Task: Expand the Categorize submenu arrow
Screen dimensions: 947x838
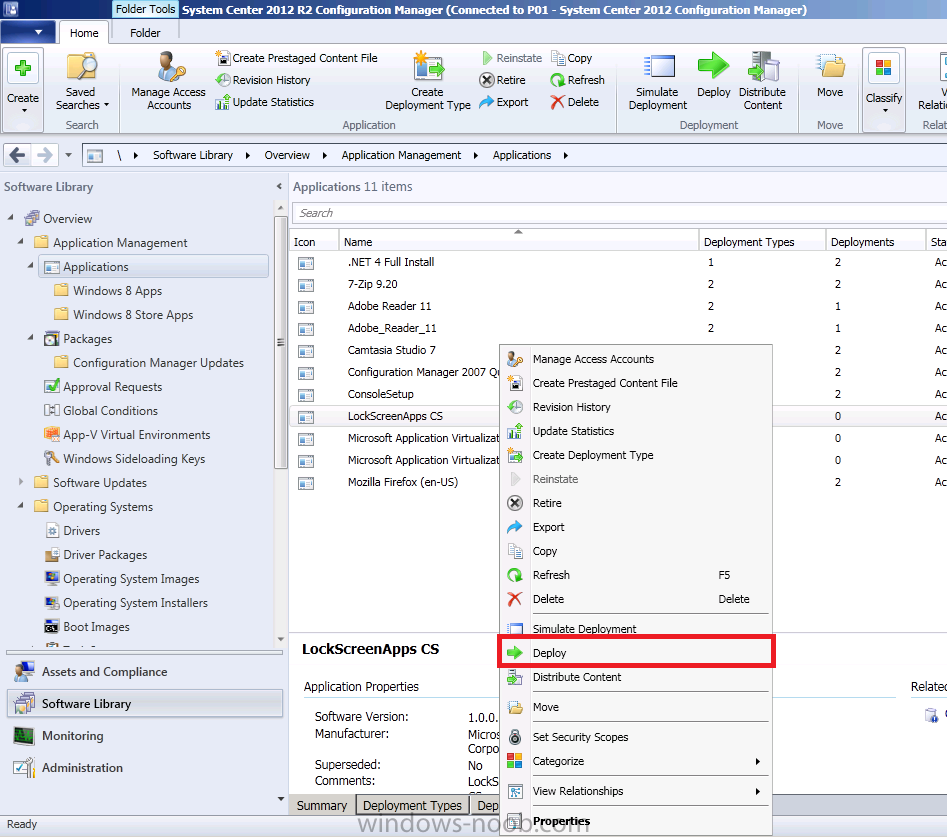Action: pyautogui.click(x=757, y=761)
